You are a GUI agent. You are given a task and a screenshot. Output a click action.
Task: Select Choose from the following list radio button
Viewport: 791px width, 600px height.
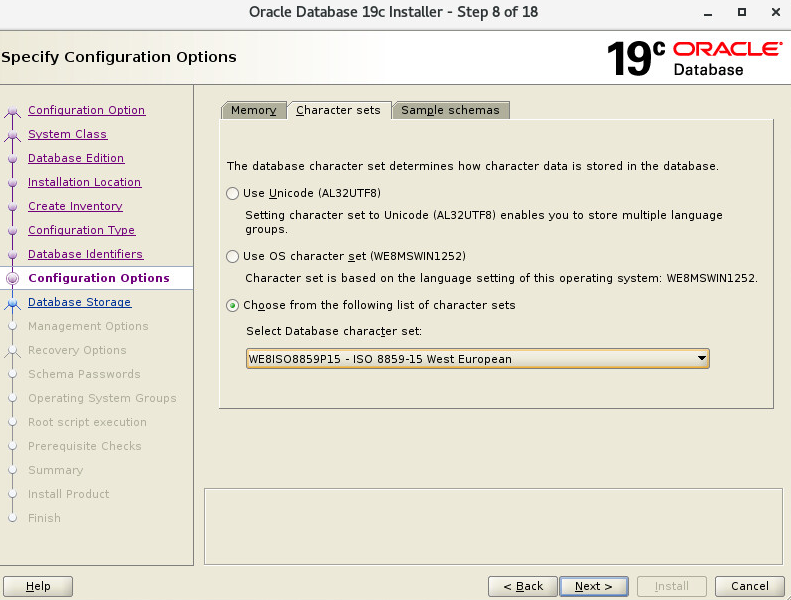[232, 305]
